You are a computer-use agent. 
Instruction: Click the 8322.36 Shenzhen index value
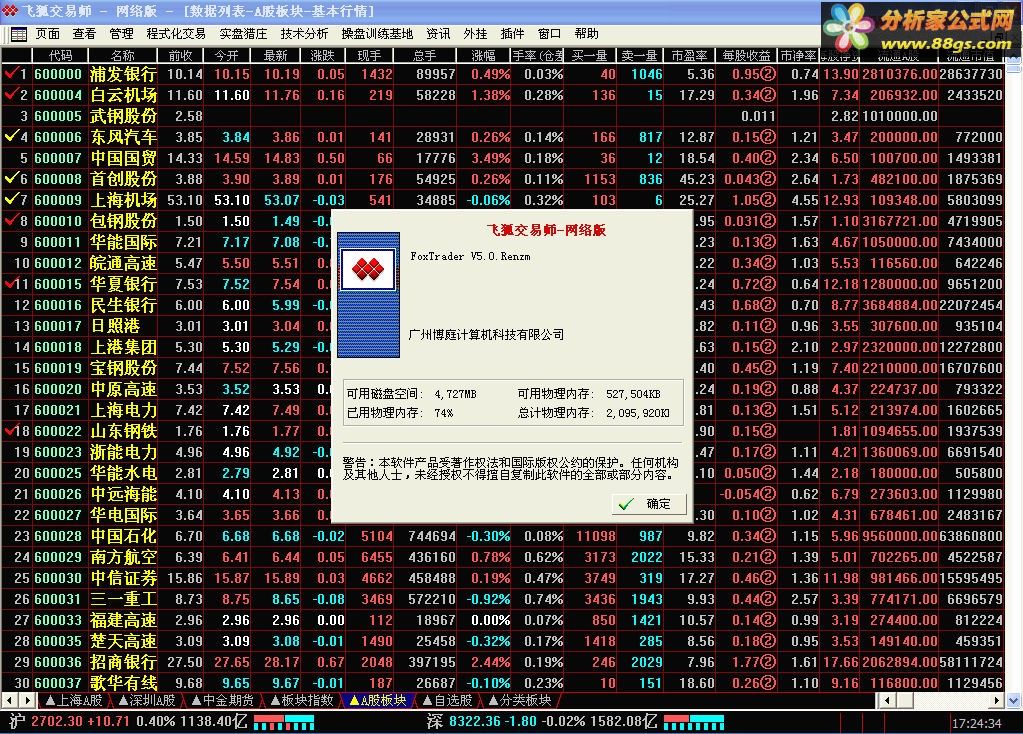point(475,722)
